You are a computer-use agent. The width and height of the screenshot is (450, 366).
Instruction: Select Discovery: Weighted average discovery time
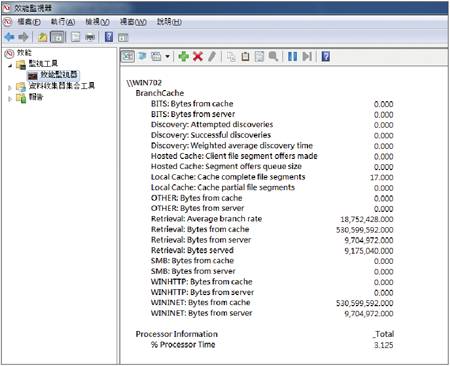click(232, 145)
